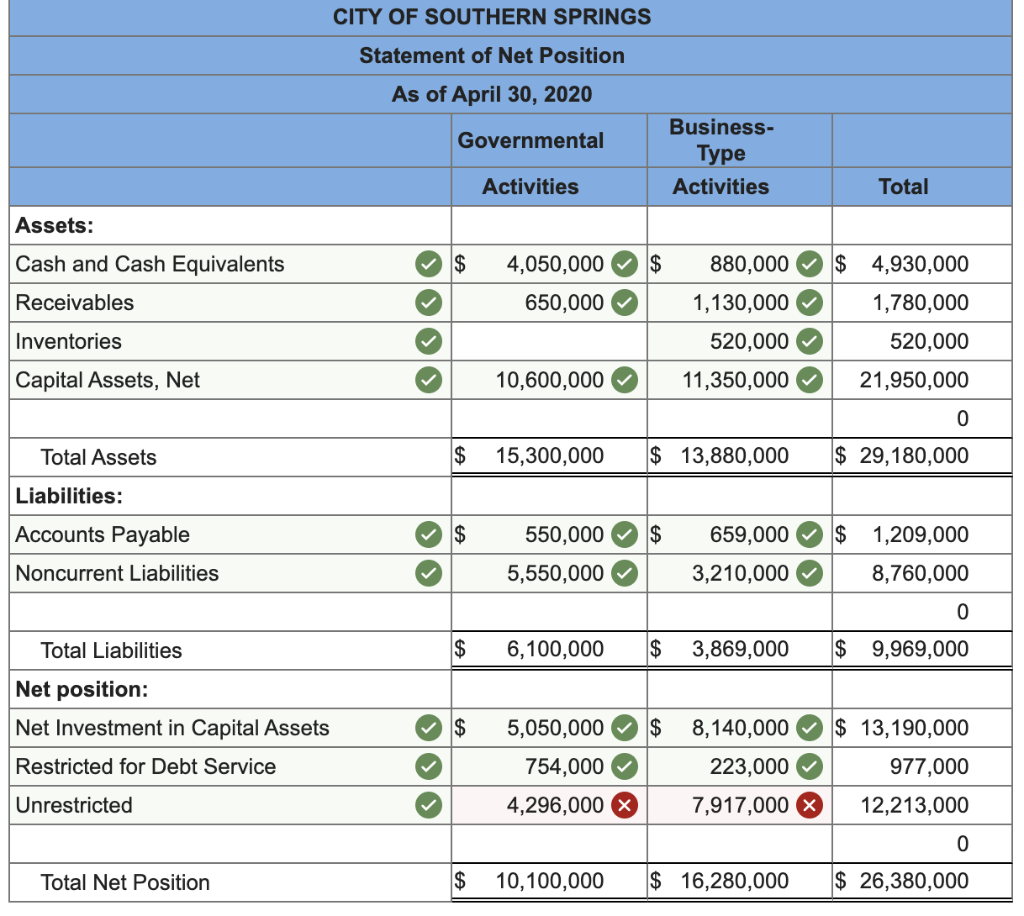Click the green checkmark beside Accounts Payable label
The height and width of the screenshot is (916, 1024).
[x=428, y=534]
